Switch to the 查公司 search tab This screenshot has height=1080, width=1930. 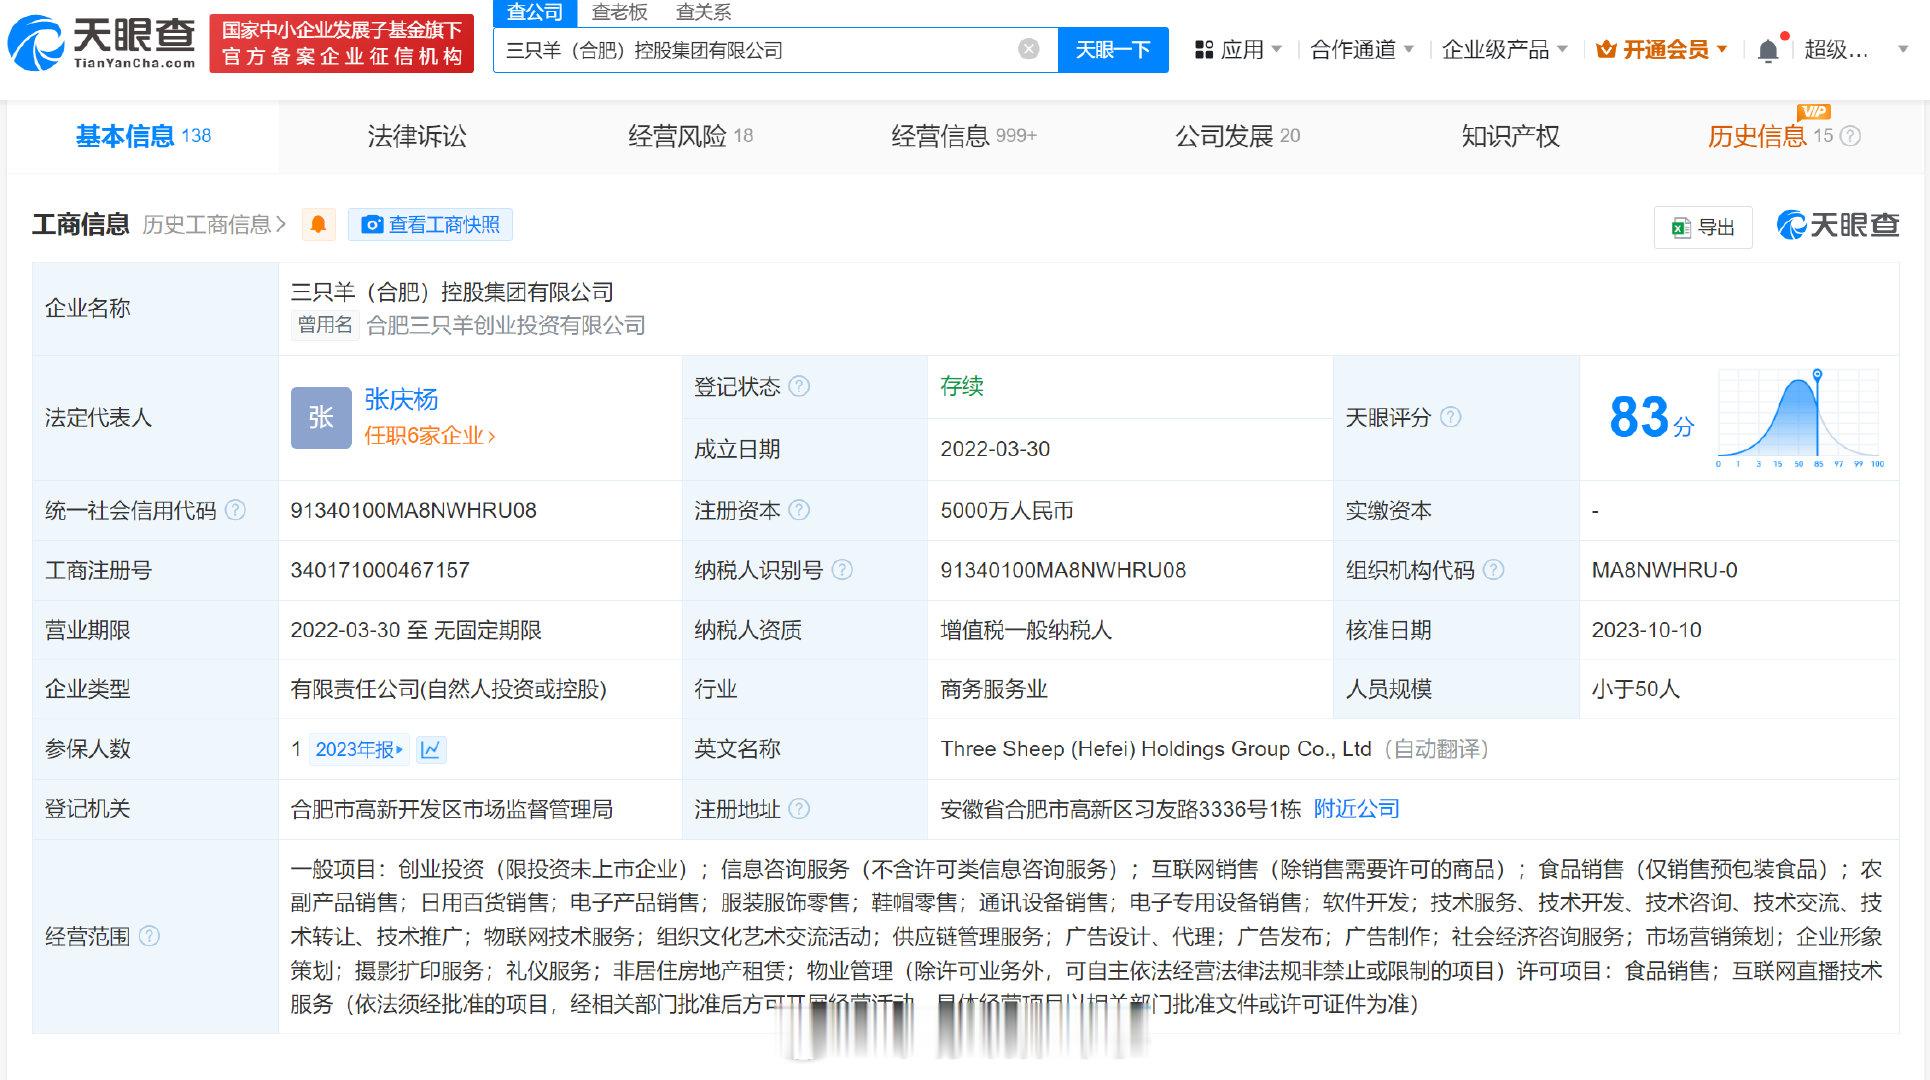[535, 12]
